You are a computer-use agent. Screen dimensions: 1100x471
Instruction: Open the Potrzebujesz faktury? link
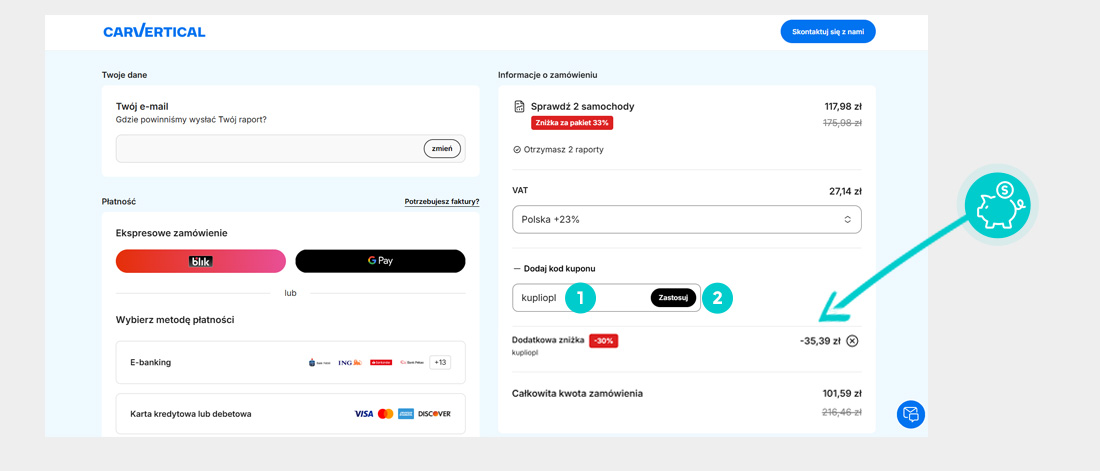click(441, 202)
